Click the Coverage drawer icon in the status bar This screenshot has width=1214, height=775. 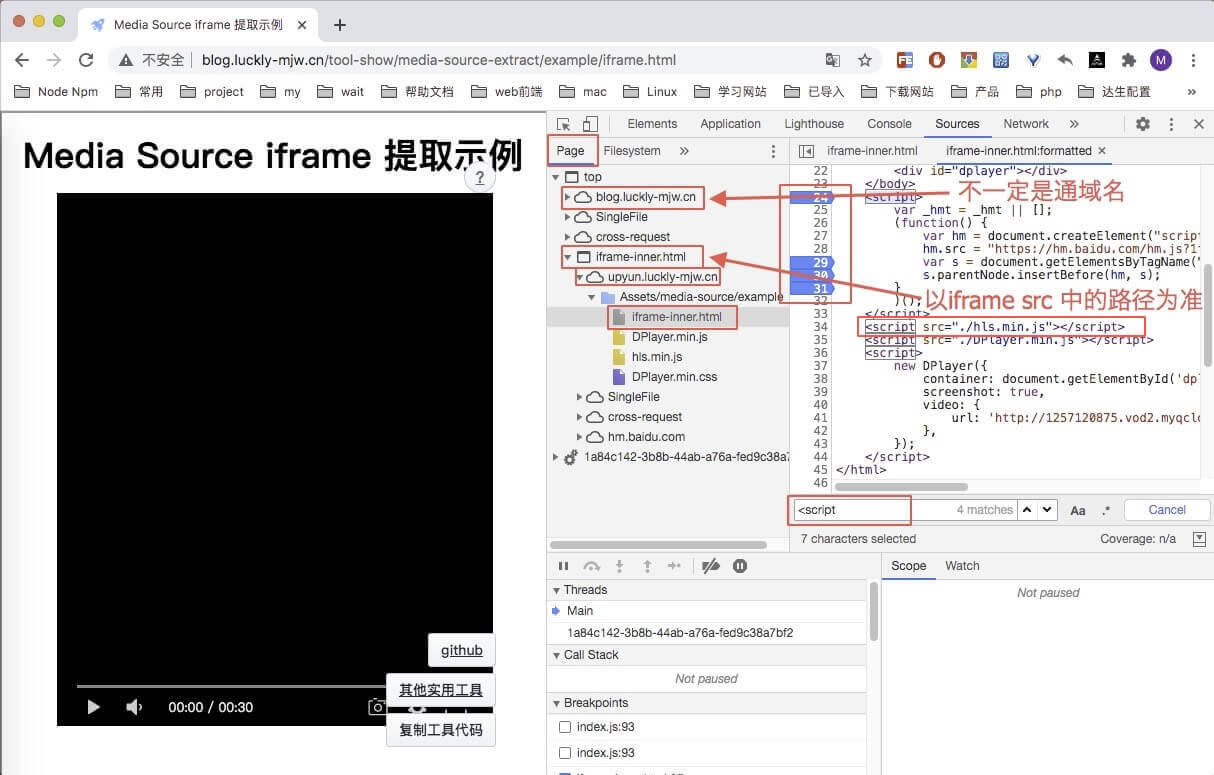coord(1199,539)
